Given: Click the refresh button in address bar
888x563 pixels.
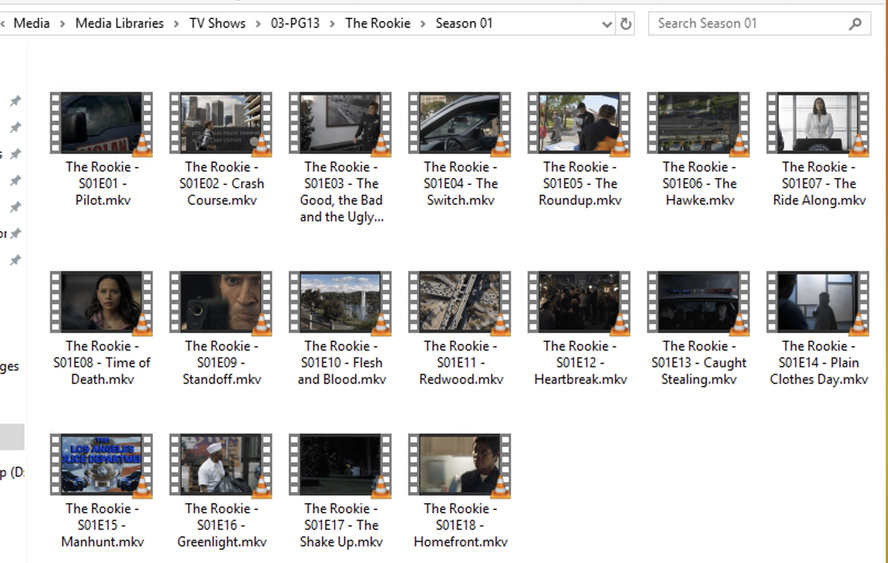Looking at the screenshot, I should click(626, 24).
